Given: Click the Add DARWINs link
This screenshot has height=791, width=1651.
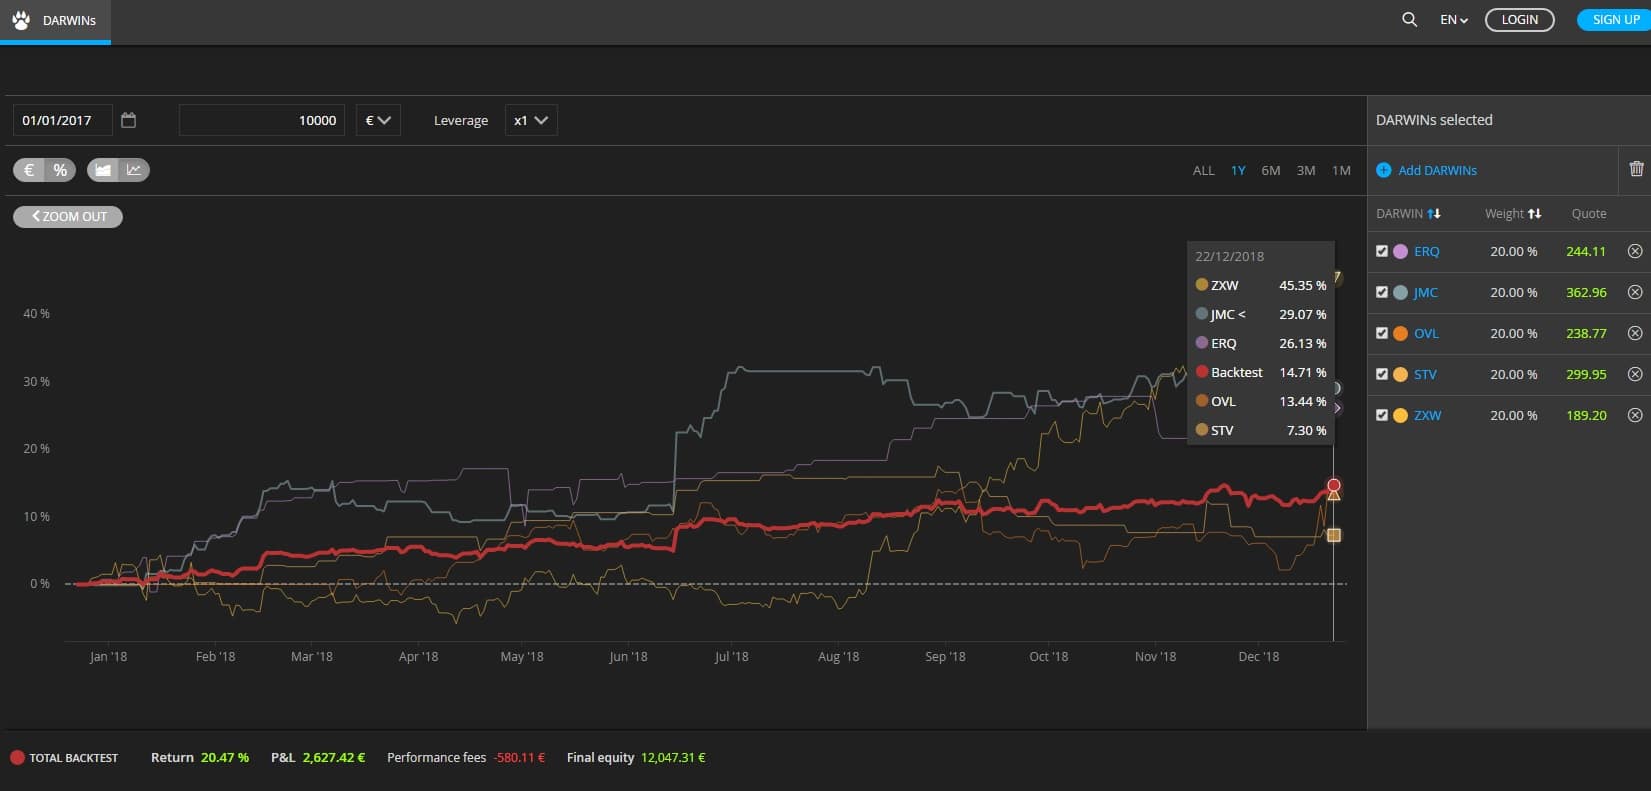Looking at the screenshot, I should pos(1437,170).
